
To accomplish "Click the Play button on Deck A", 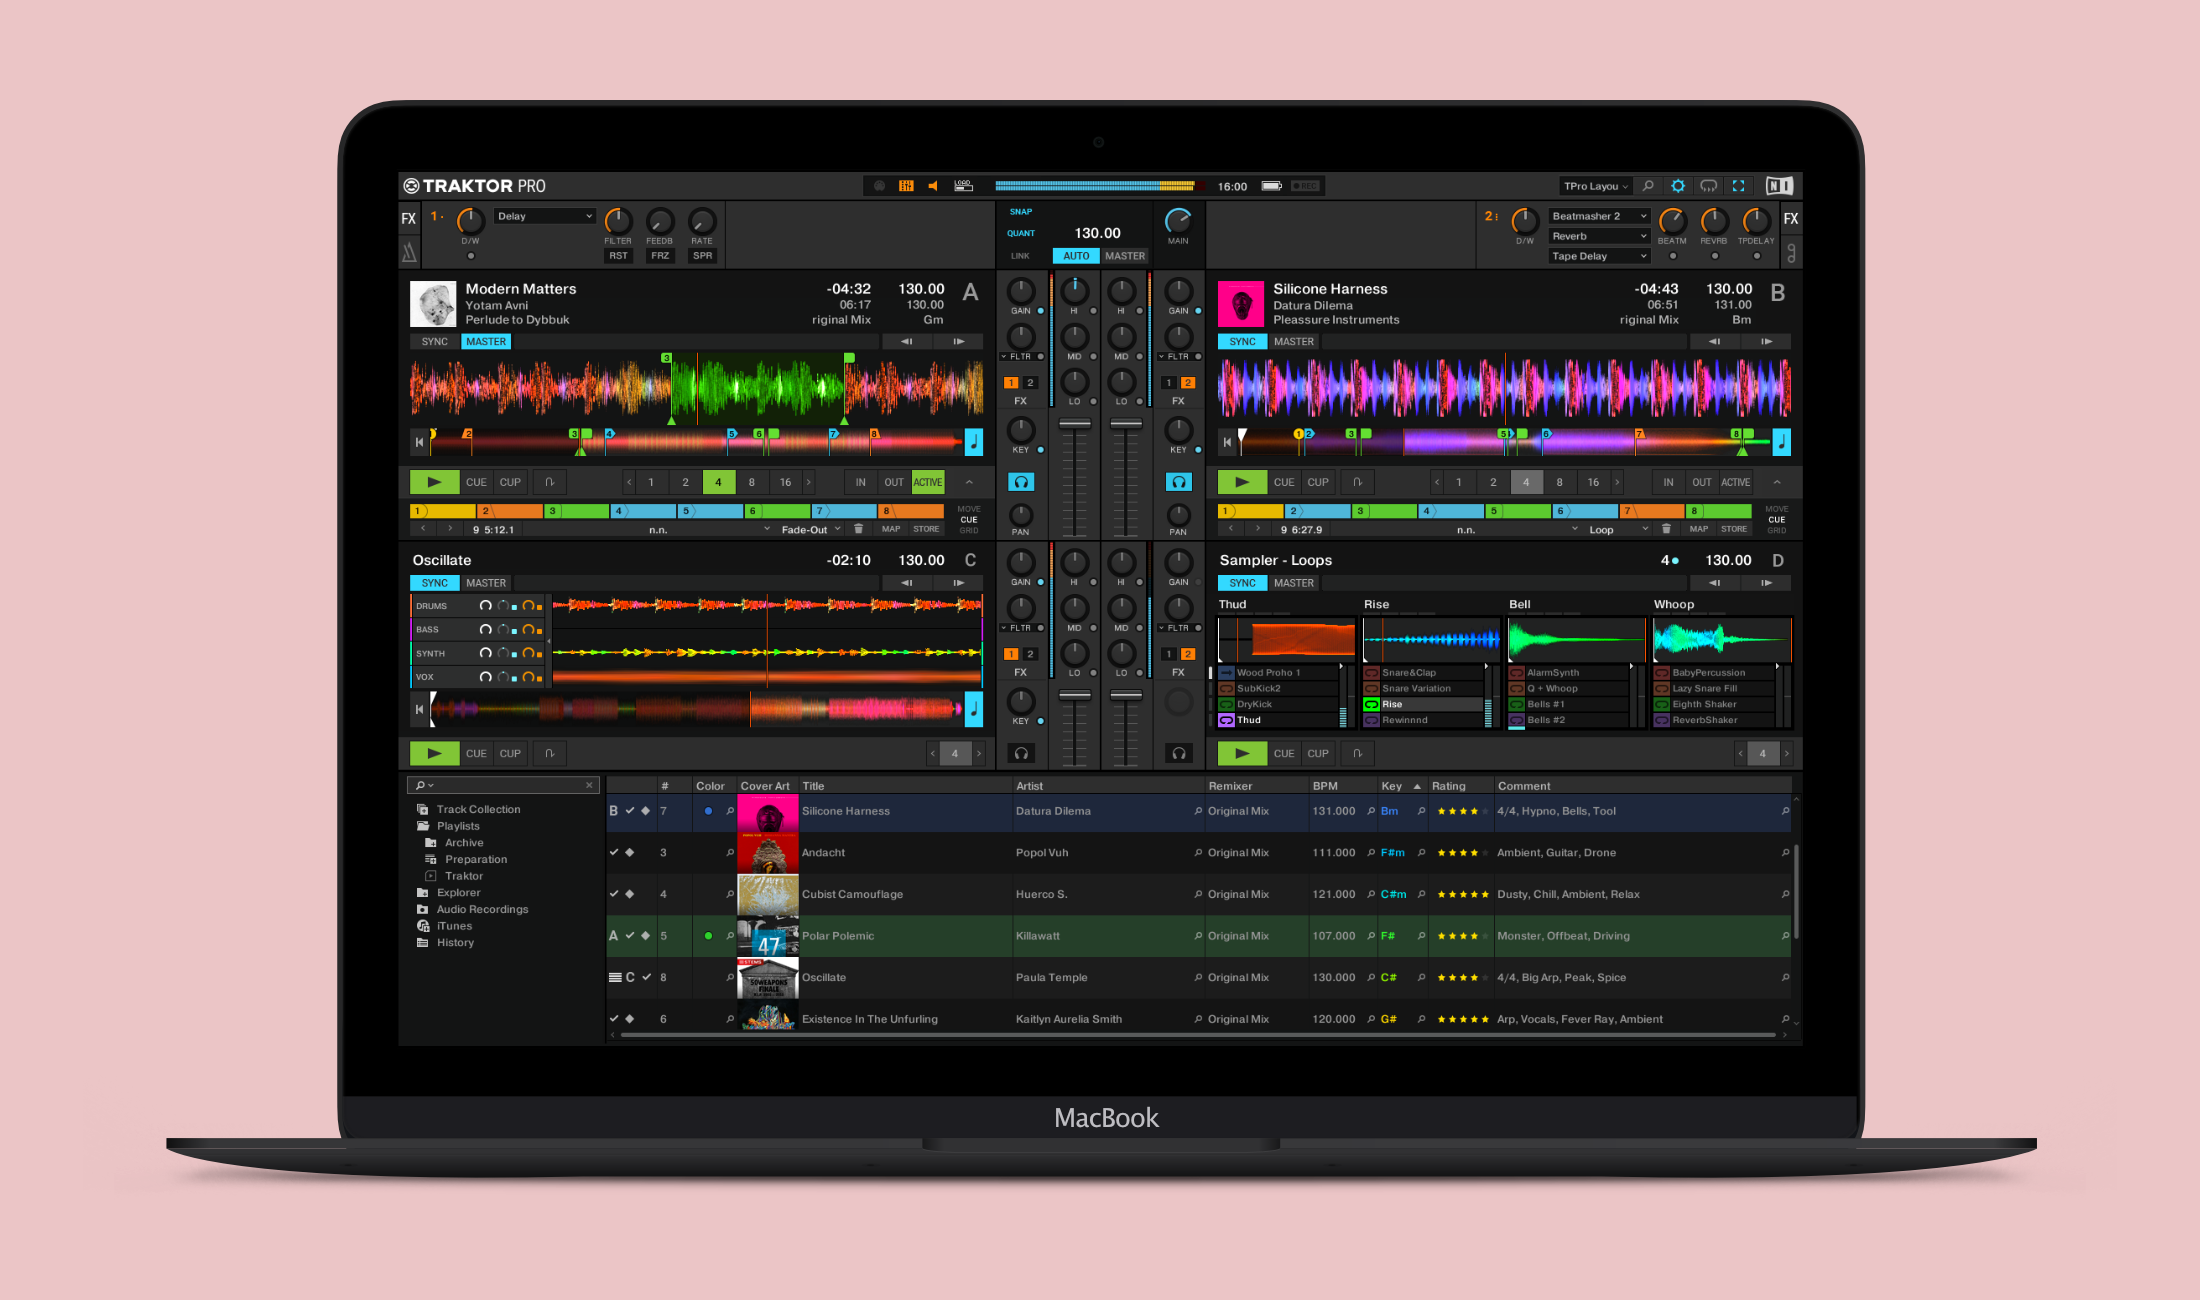I will 433,481.
